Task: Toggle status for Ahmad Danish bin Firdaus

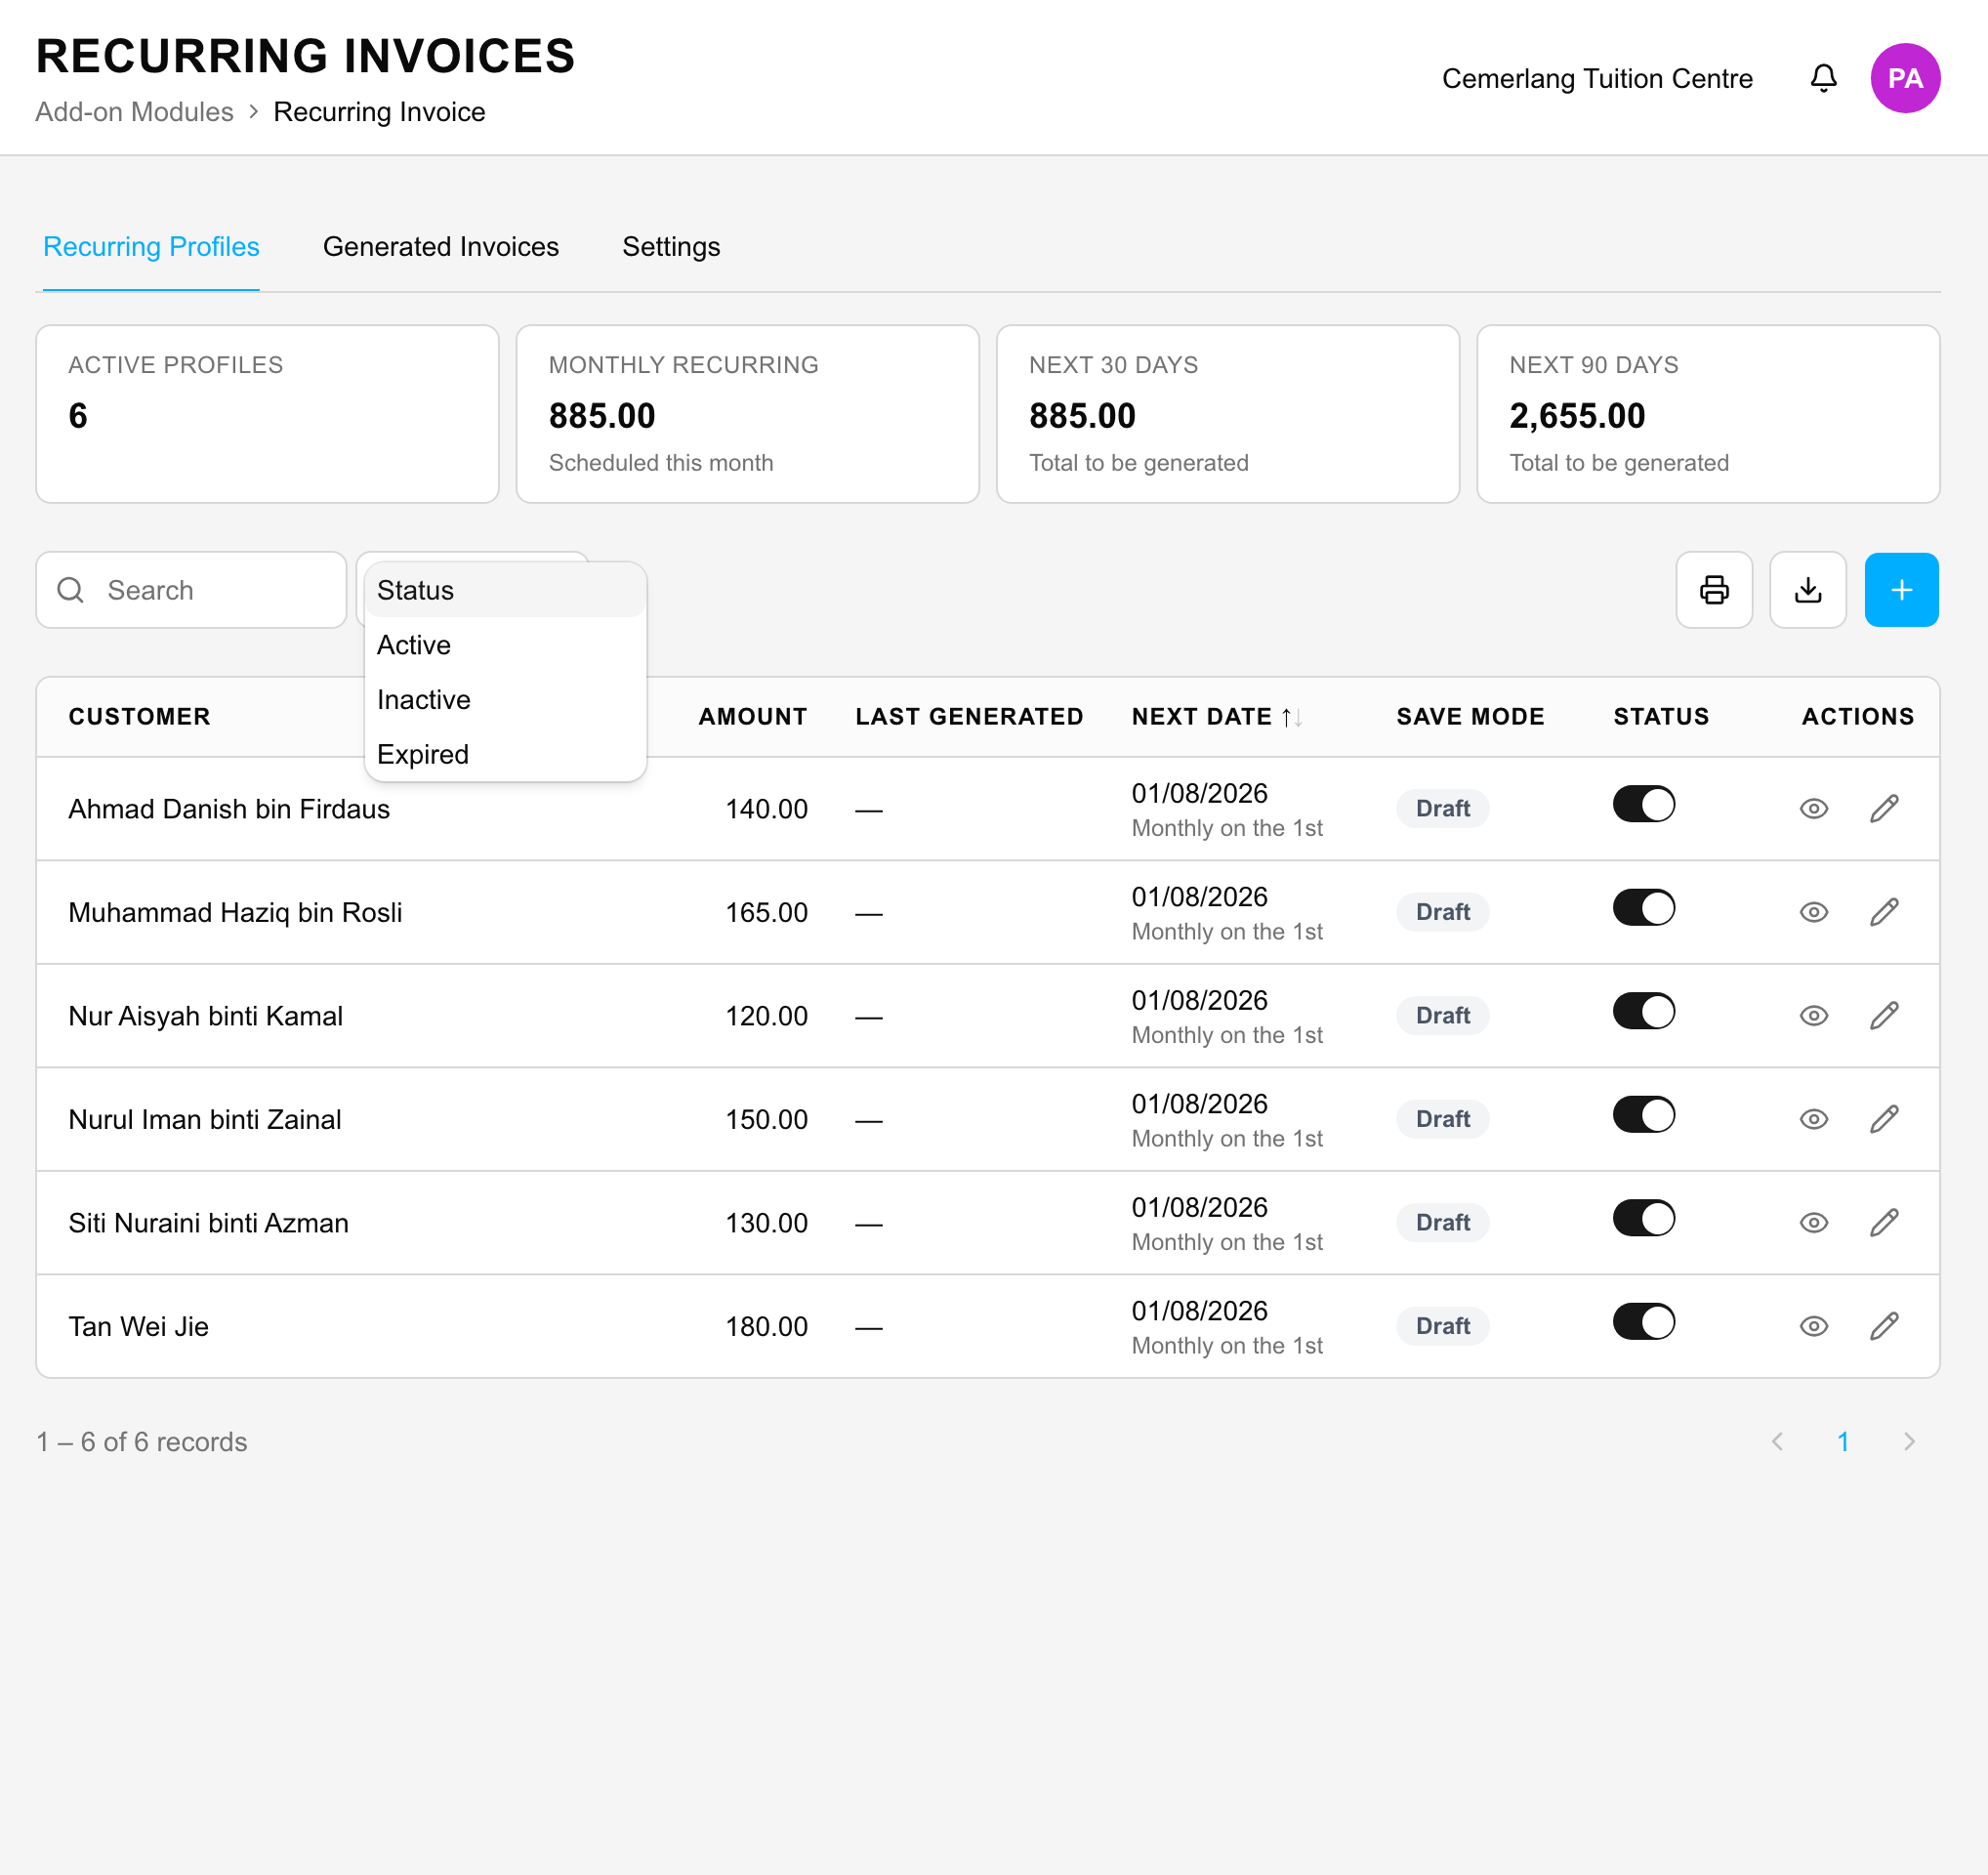Action: pos(1643,804)
